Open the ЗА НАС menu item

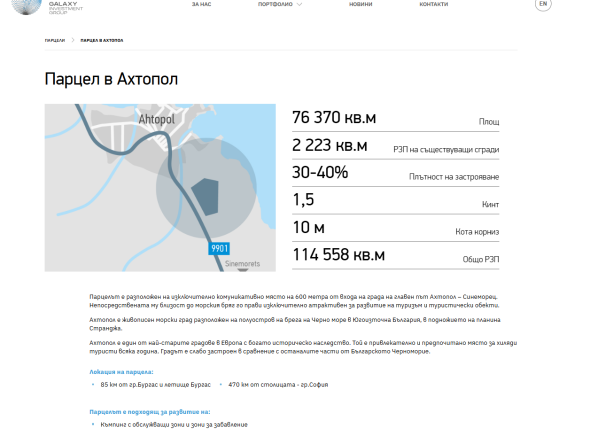tap(201, 4)
